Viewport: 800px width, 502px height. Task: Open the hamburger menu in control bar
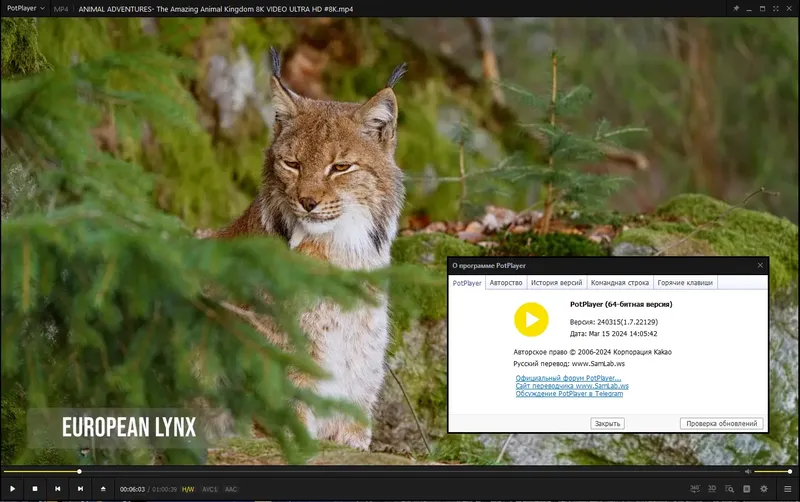787,489
